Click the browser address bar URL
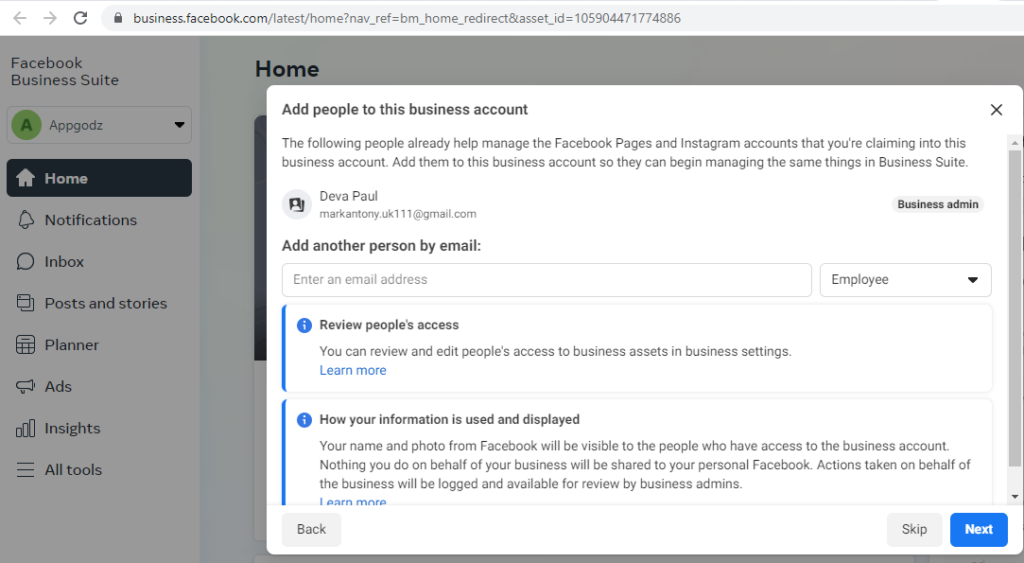This screenshot has height=563, width=1024. pos(406,18)
